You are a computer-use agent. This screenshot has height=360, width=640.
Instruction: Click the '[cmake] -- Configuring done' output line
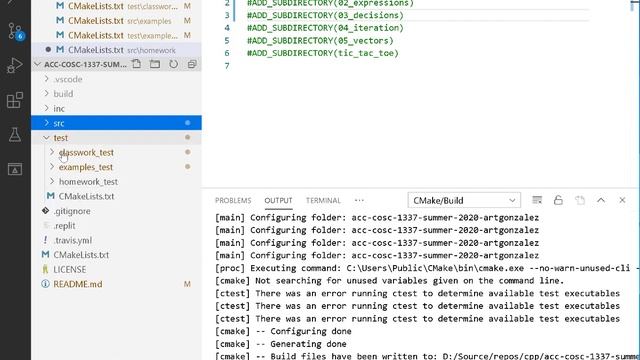coord(283,331)
